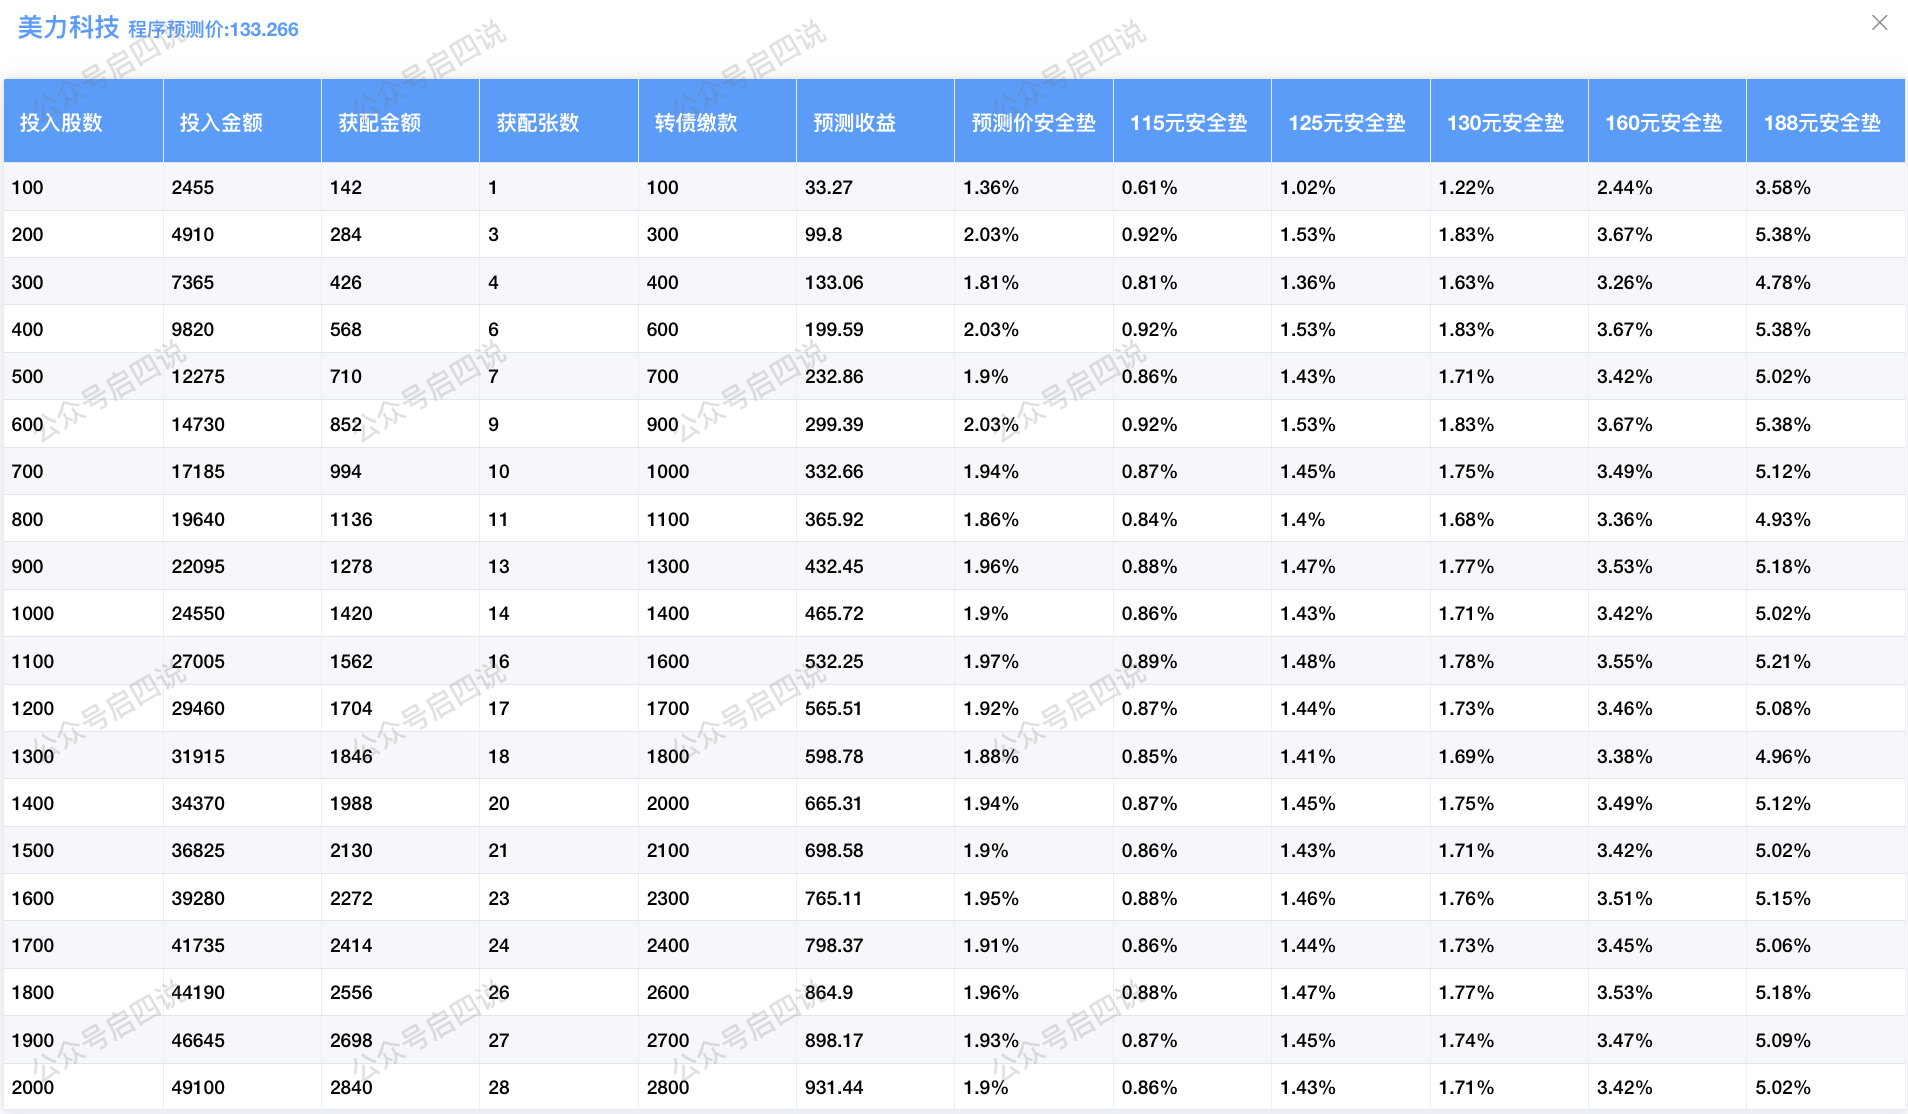The height and width of the screenshot is (1114, 1908).
Task: Click the 1000 shares row's first cell
Action: click(x=33, y=613)
